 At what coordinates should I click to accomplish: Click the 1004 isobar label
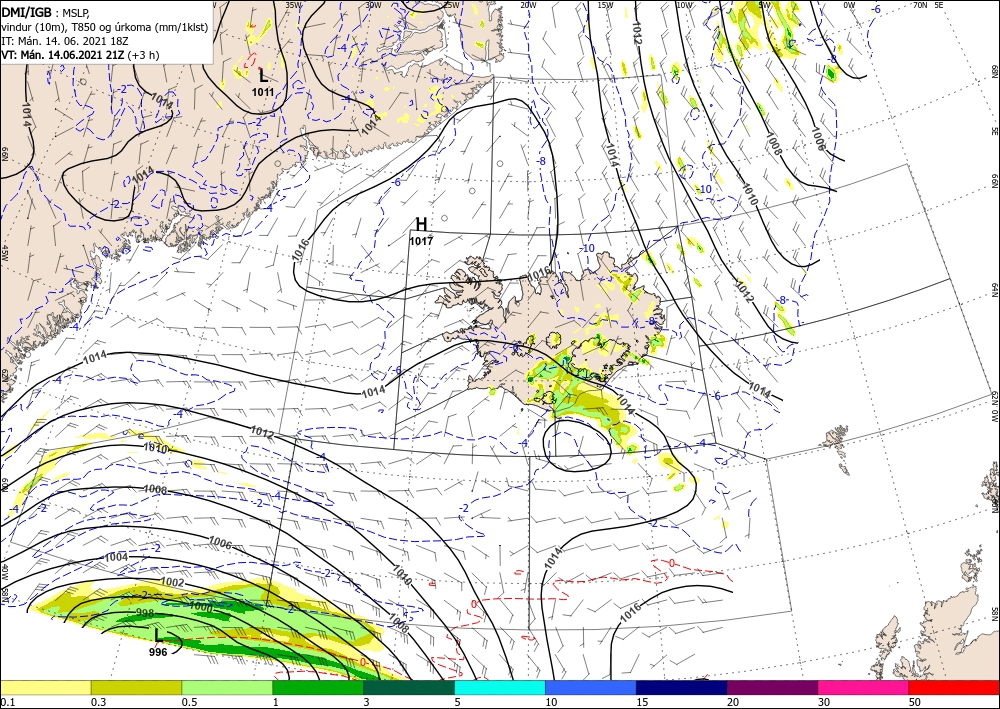pyautogui.click(x=116, y=557)
